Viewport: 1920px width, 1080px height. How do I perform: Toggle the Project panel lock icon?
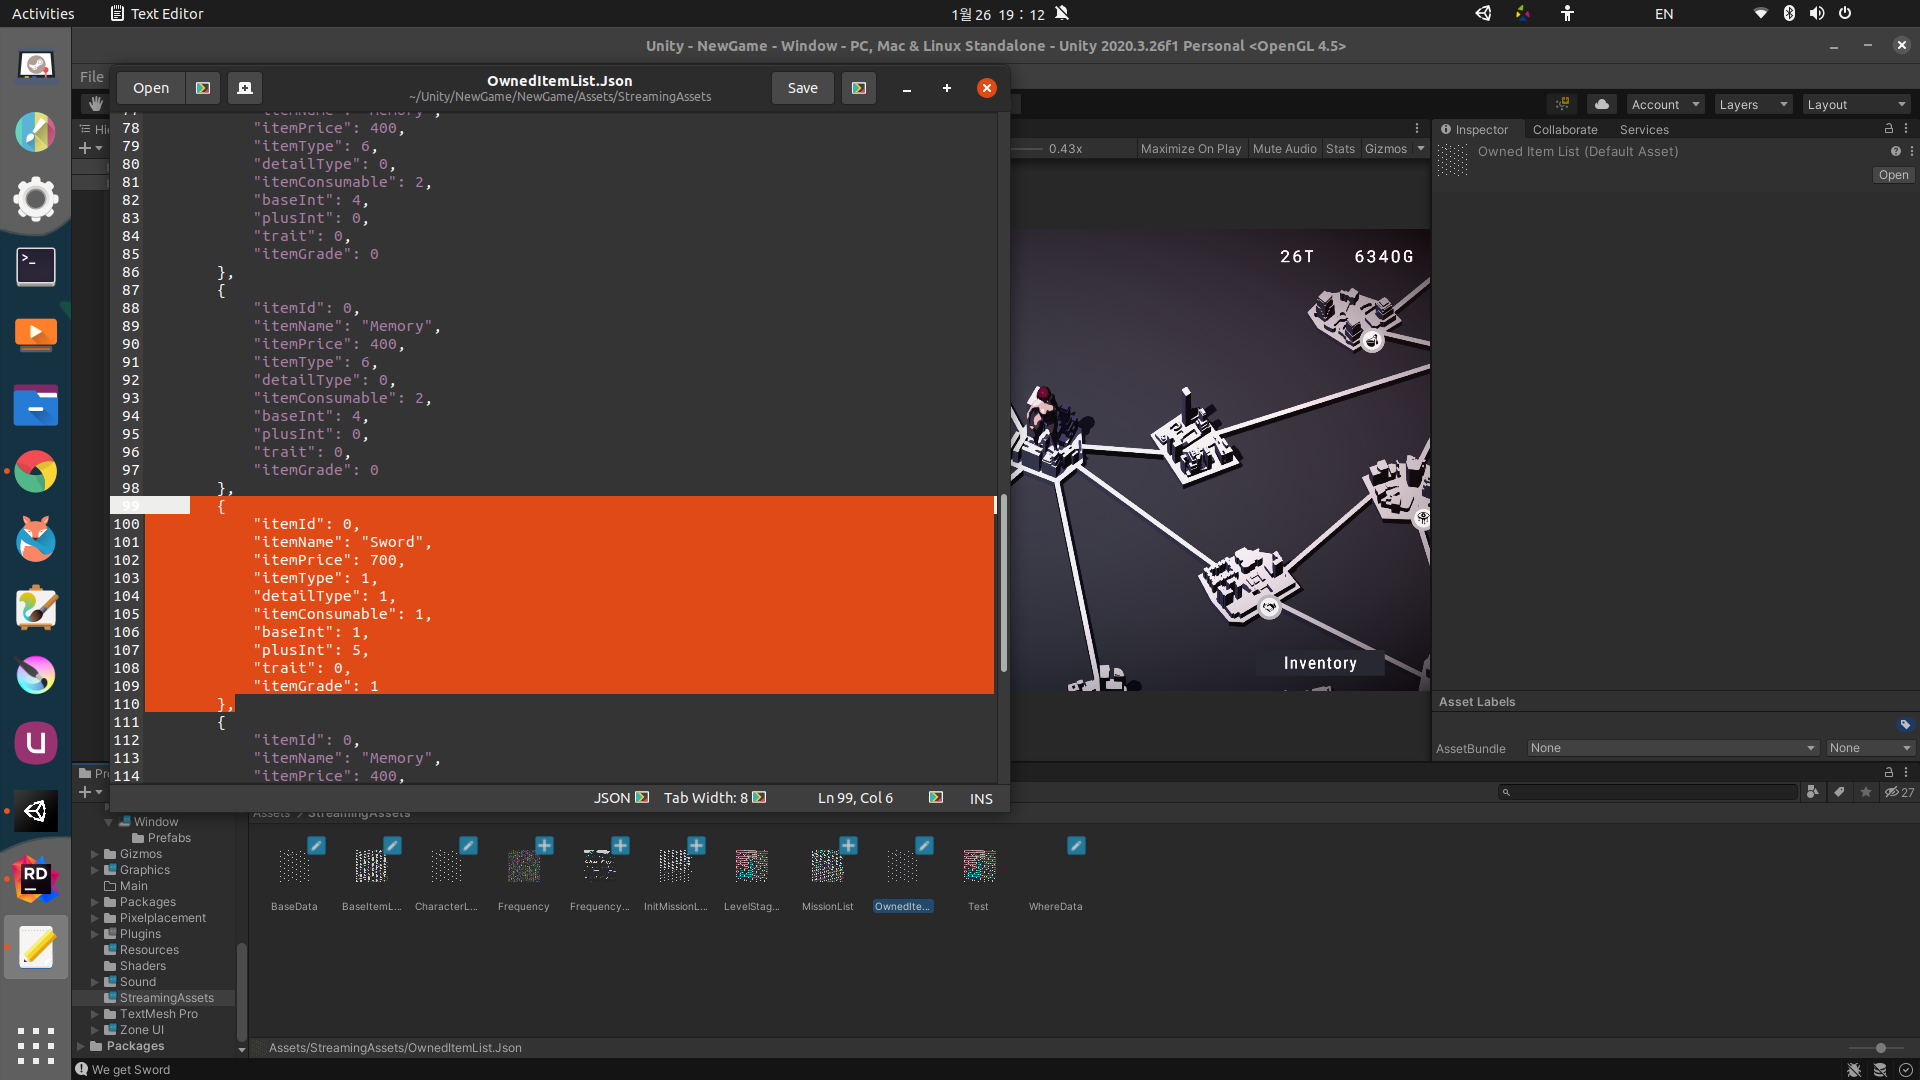pos(1889,772)
